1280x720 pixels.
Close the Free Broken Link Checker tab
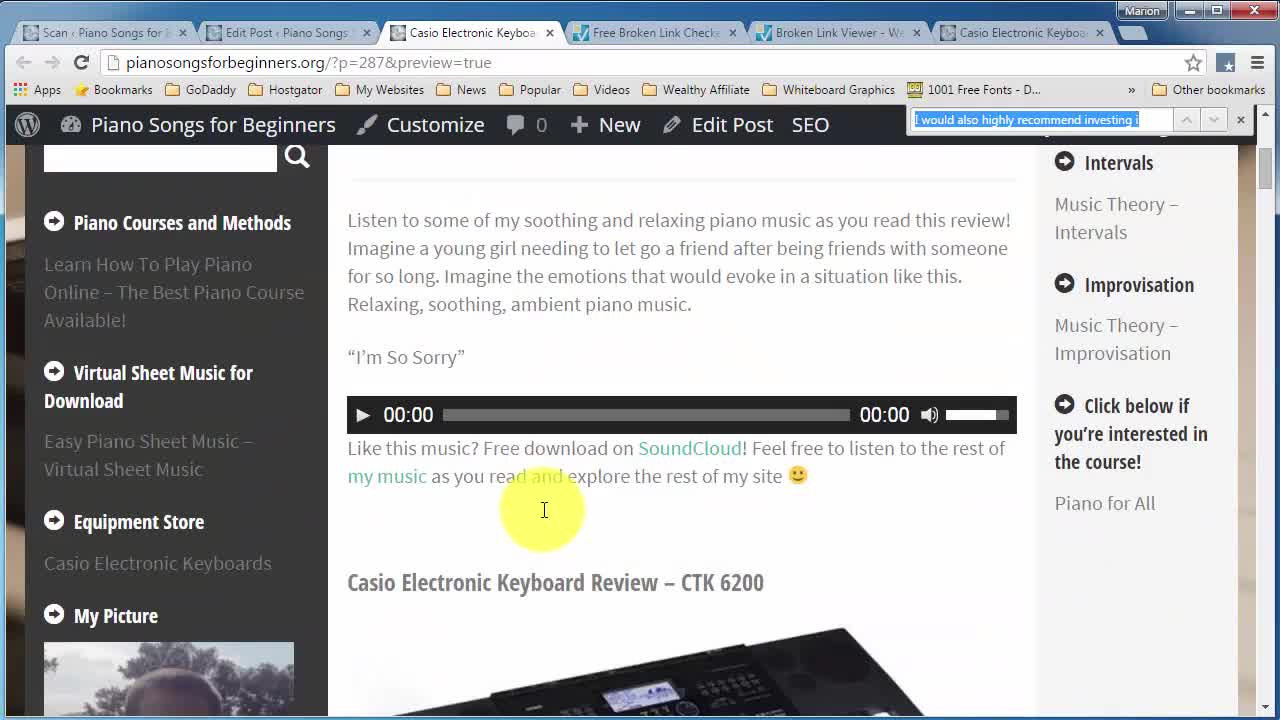(733, 33)
